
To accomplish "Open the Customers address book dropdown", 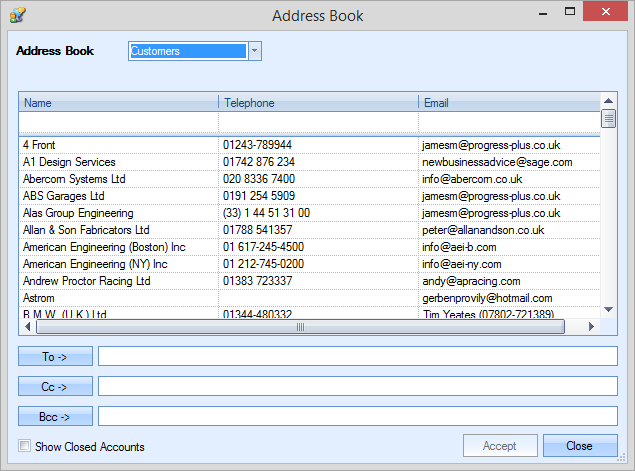I will click(x=254, y=51).
